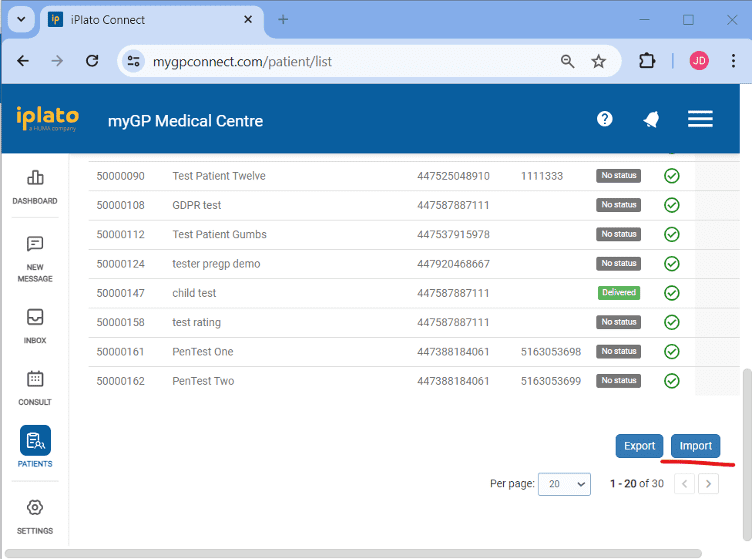The image size is (755, 560).
Task: Open notifications bell icon
Action: (651, 120)
